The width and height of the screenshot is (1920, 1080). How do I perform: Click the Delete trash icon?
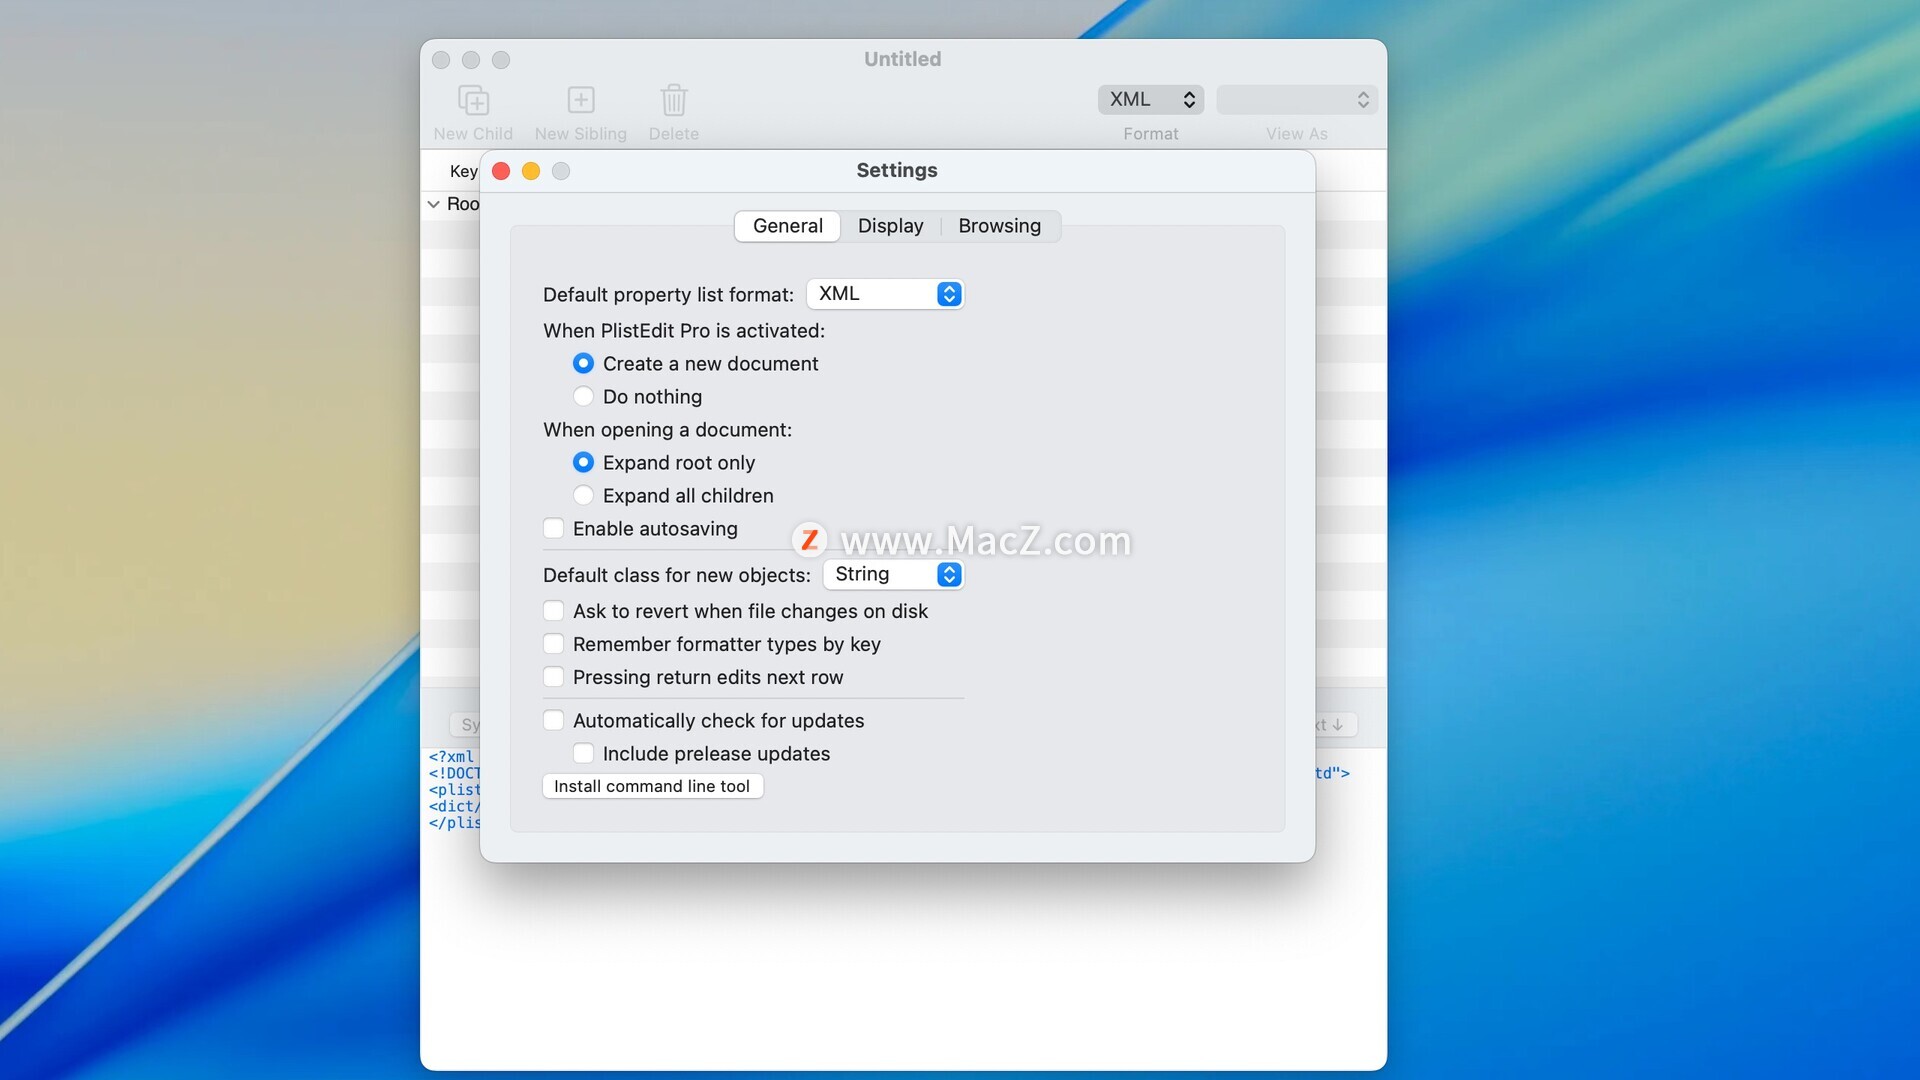click(x=673, y=100)
